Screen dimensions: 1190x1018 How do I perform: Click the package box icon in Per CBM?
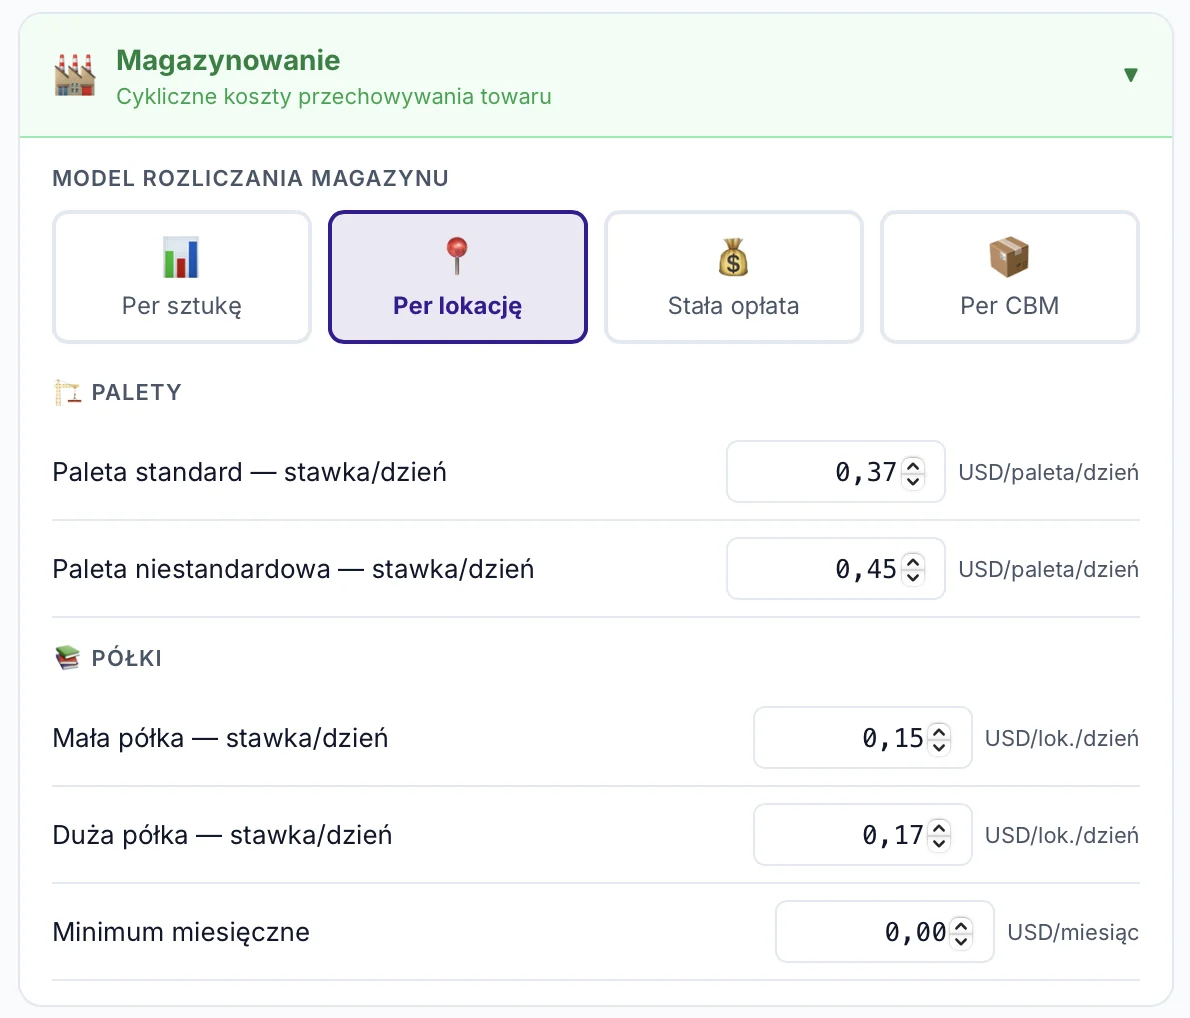point(1009,257)
